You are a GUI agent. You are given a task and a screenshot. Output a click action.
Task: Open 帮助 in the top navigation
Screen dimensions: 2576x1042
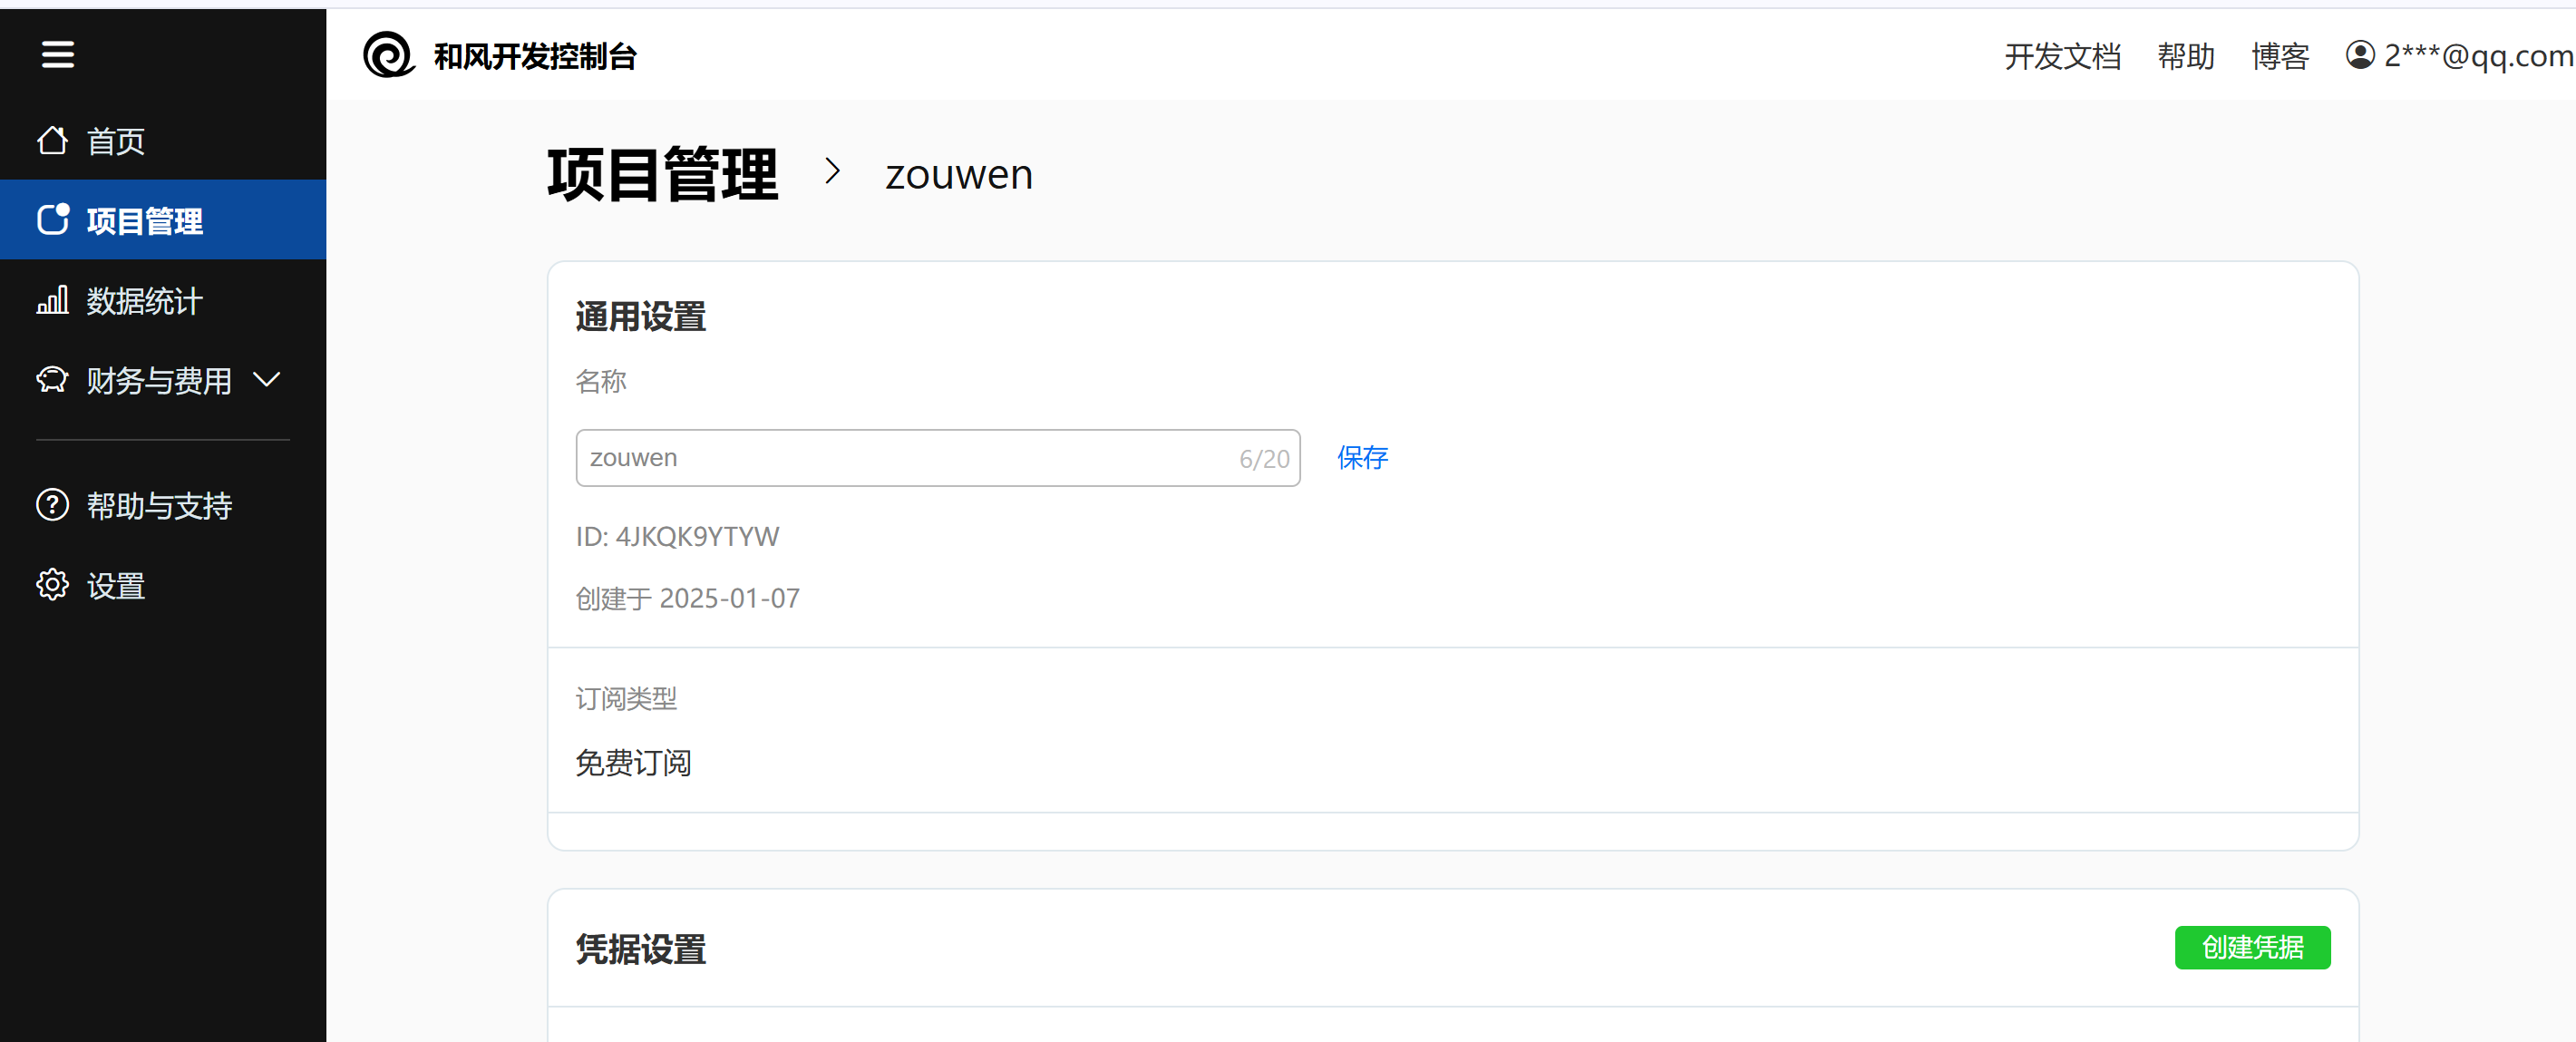click(2186, 56)
